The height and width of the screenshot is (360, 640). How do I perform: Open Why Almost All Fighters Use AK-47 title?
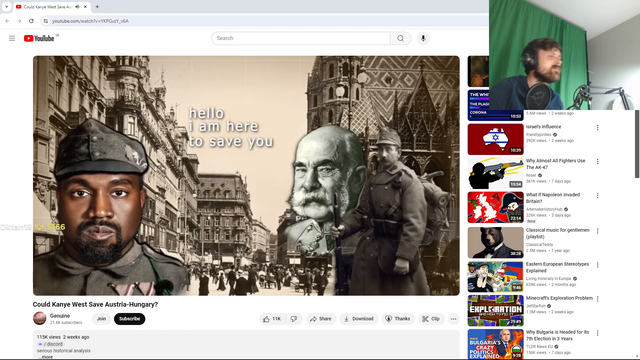[556, 164]
